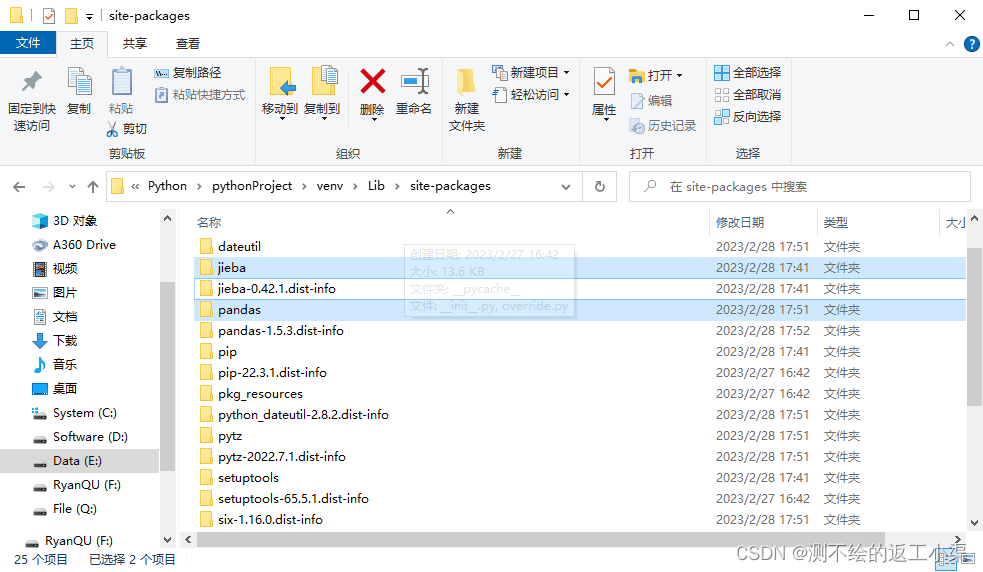Click the search site-packages box
This screenshot has height=572, width=983.
tap(800, 187)
